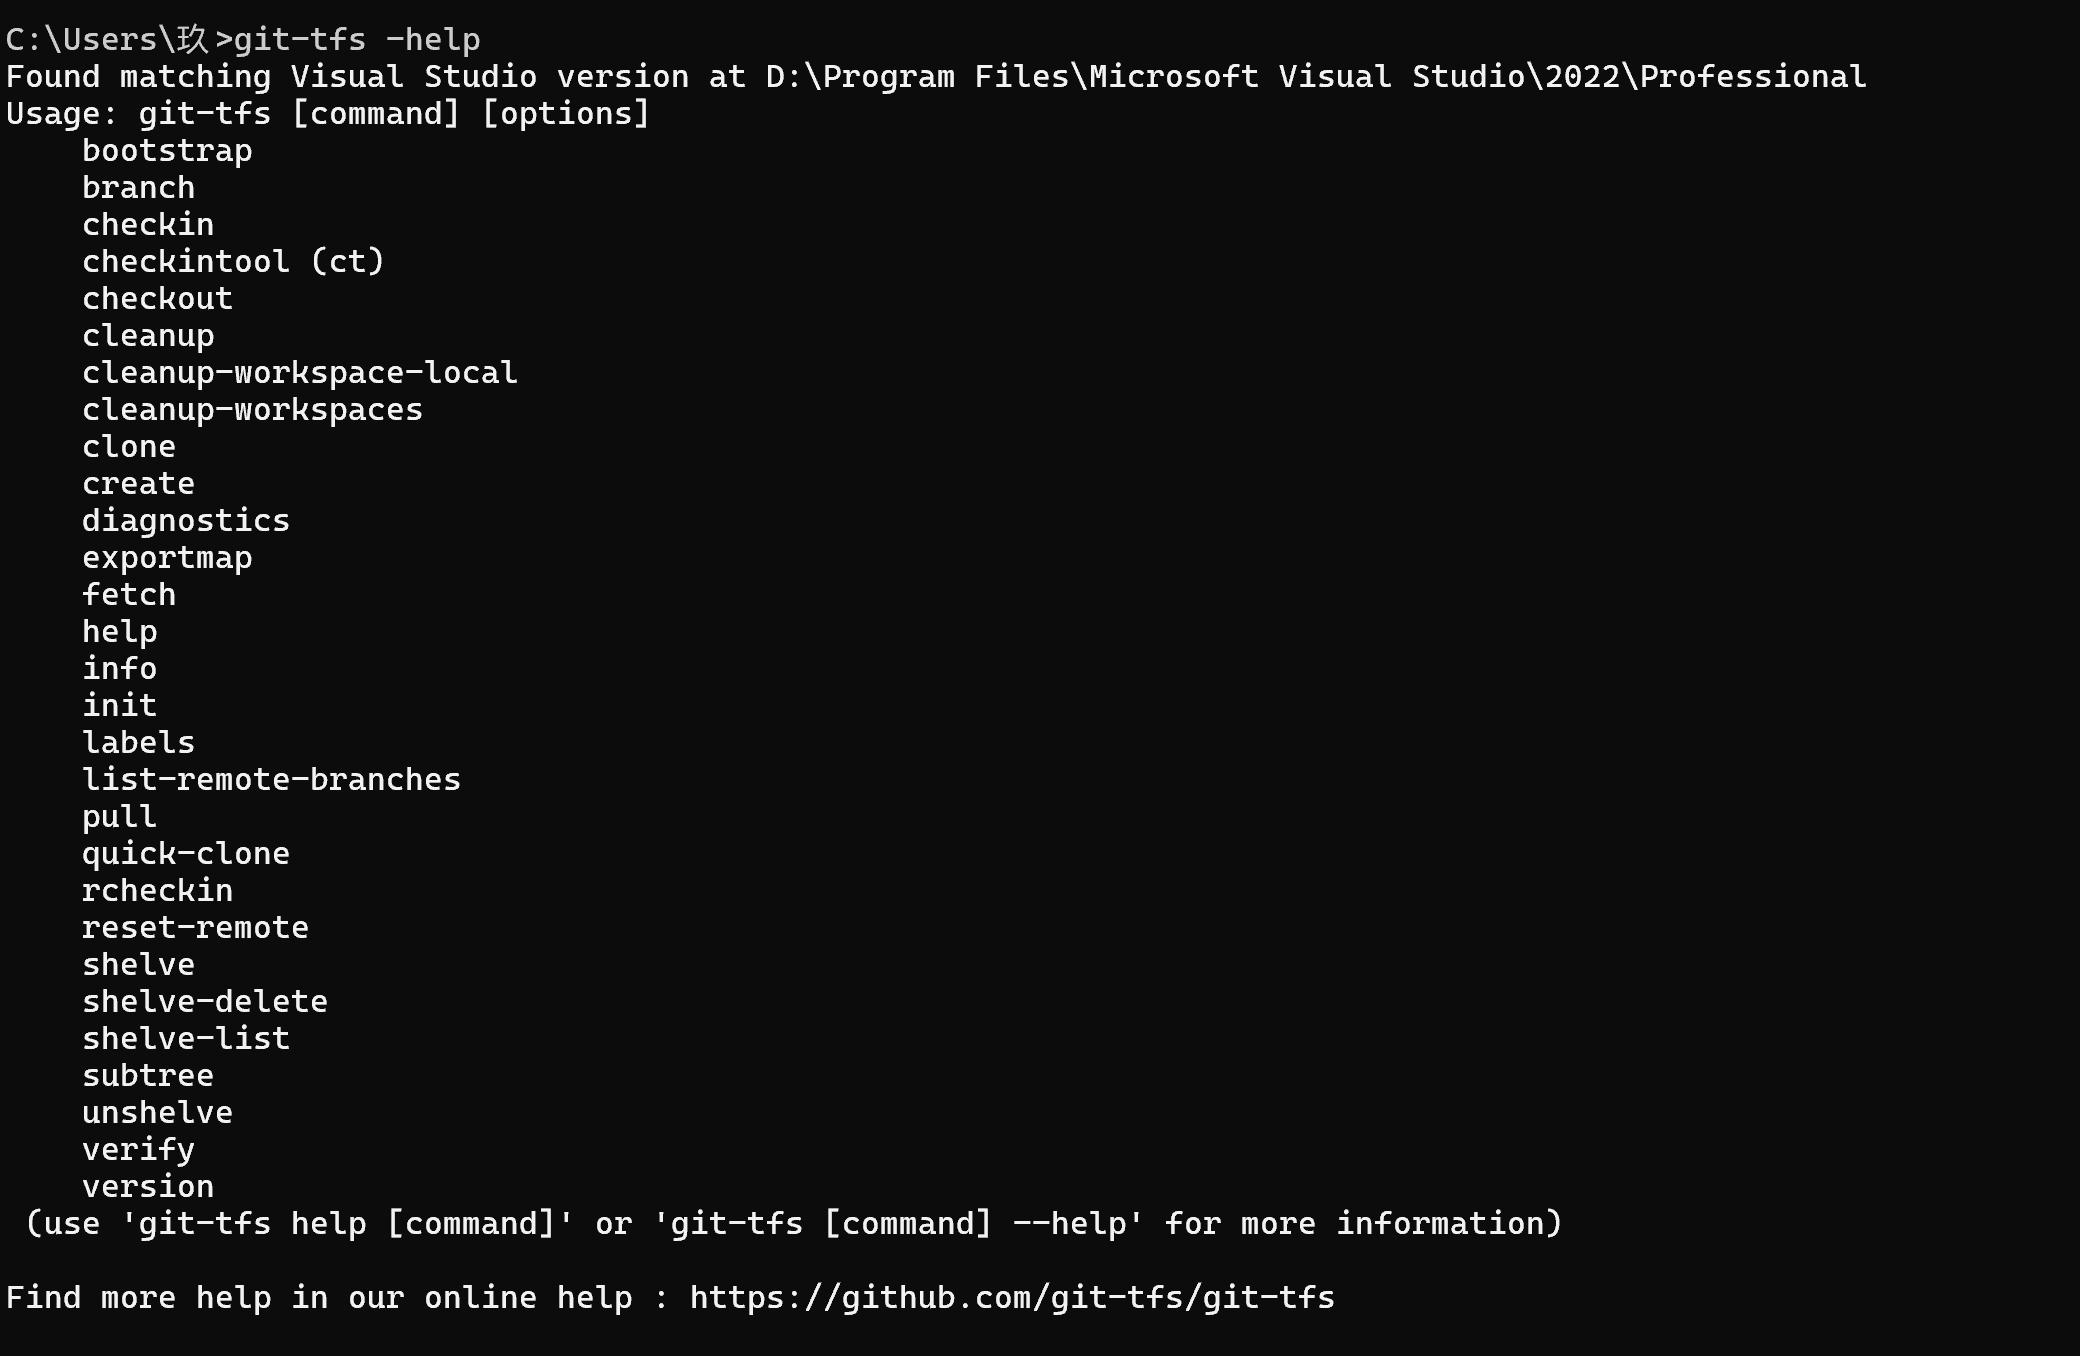This screenshot has height=1356, width=2080.
Task: Select the list-remote-branches command
Action: (271, 778)
